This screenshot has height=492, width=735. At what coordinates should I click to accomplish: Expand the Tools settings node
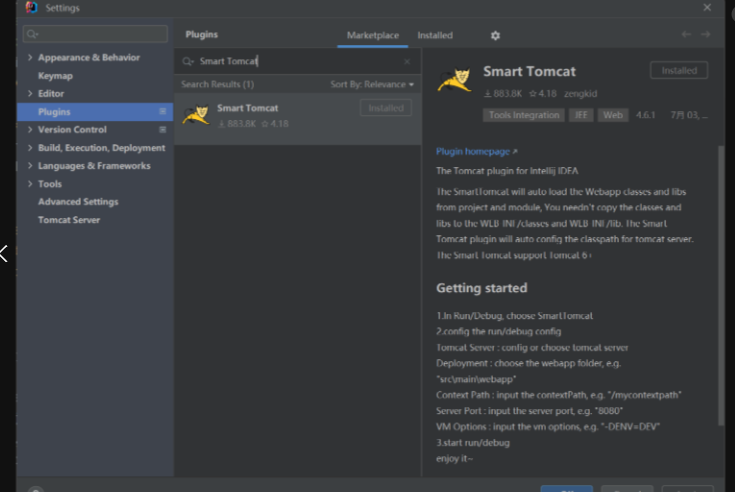[30, 184]
